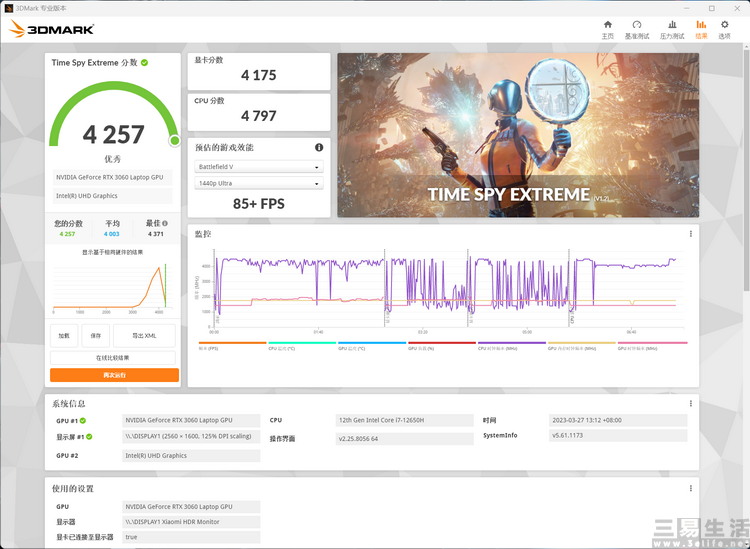Image resolution: width=750 pixels, height=549 pixels.
Task: Switch to the Results (结果) tab
Action: point(701,30)
